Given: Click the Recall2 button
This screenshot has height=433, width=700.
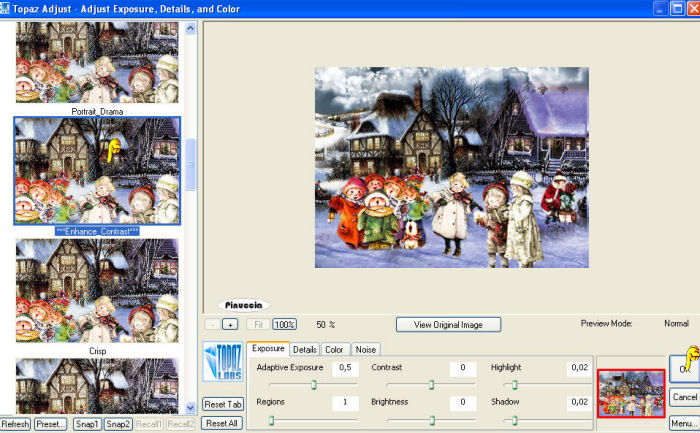Looking at the screenshot, I should click(x=180, y=424).
